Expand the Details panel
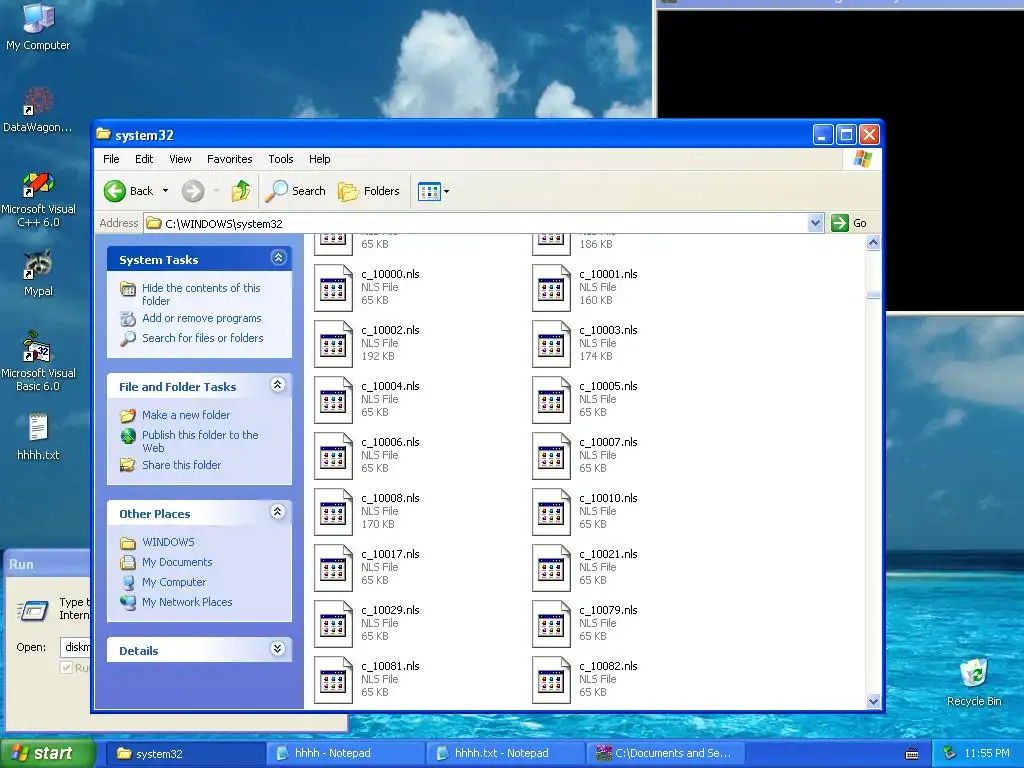Viewport: 1024px width, 768px height. 278,648
